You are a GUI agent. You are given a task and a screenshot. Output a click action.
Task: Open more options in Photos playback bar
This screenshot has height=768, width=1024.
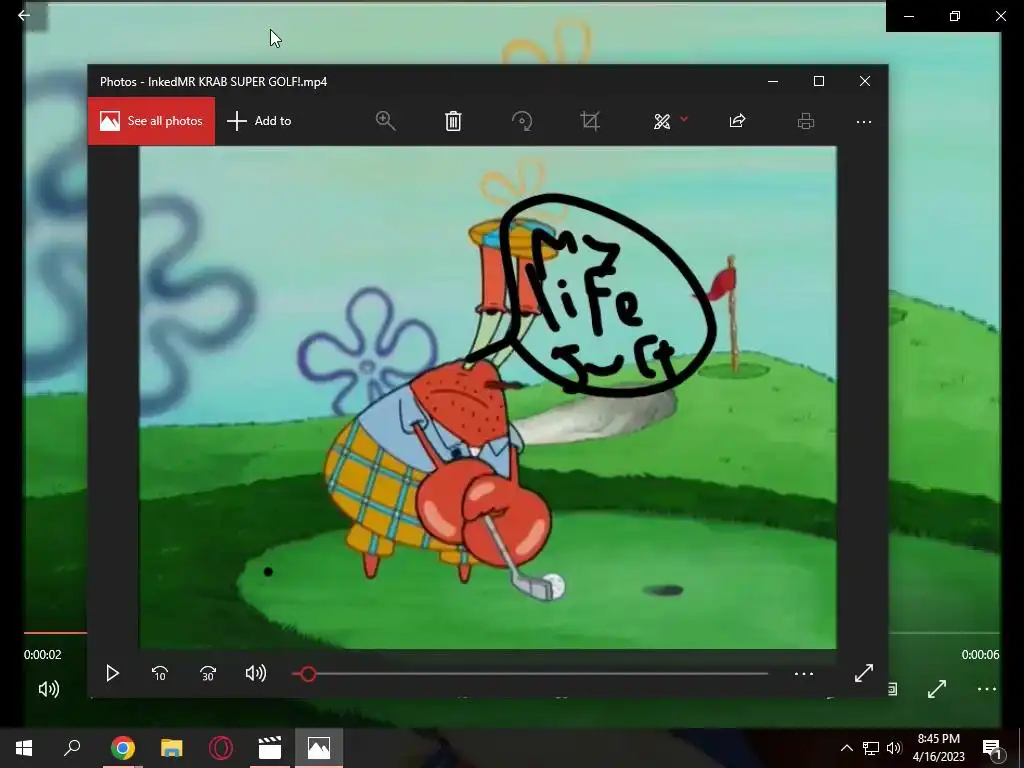804,674
